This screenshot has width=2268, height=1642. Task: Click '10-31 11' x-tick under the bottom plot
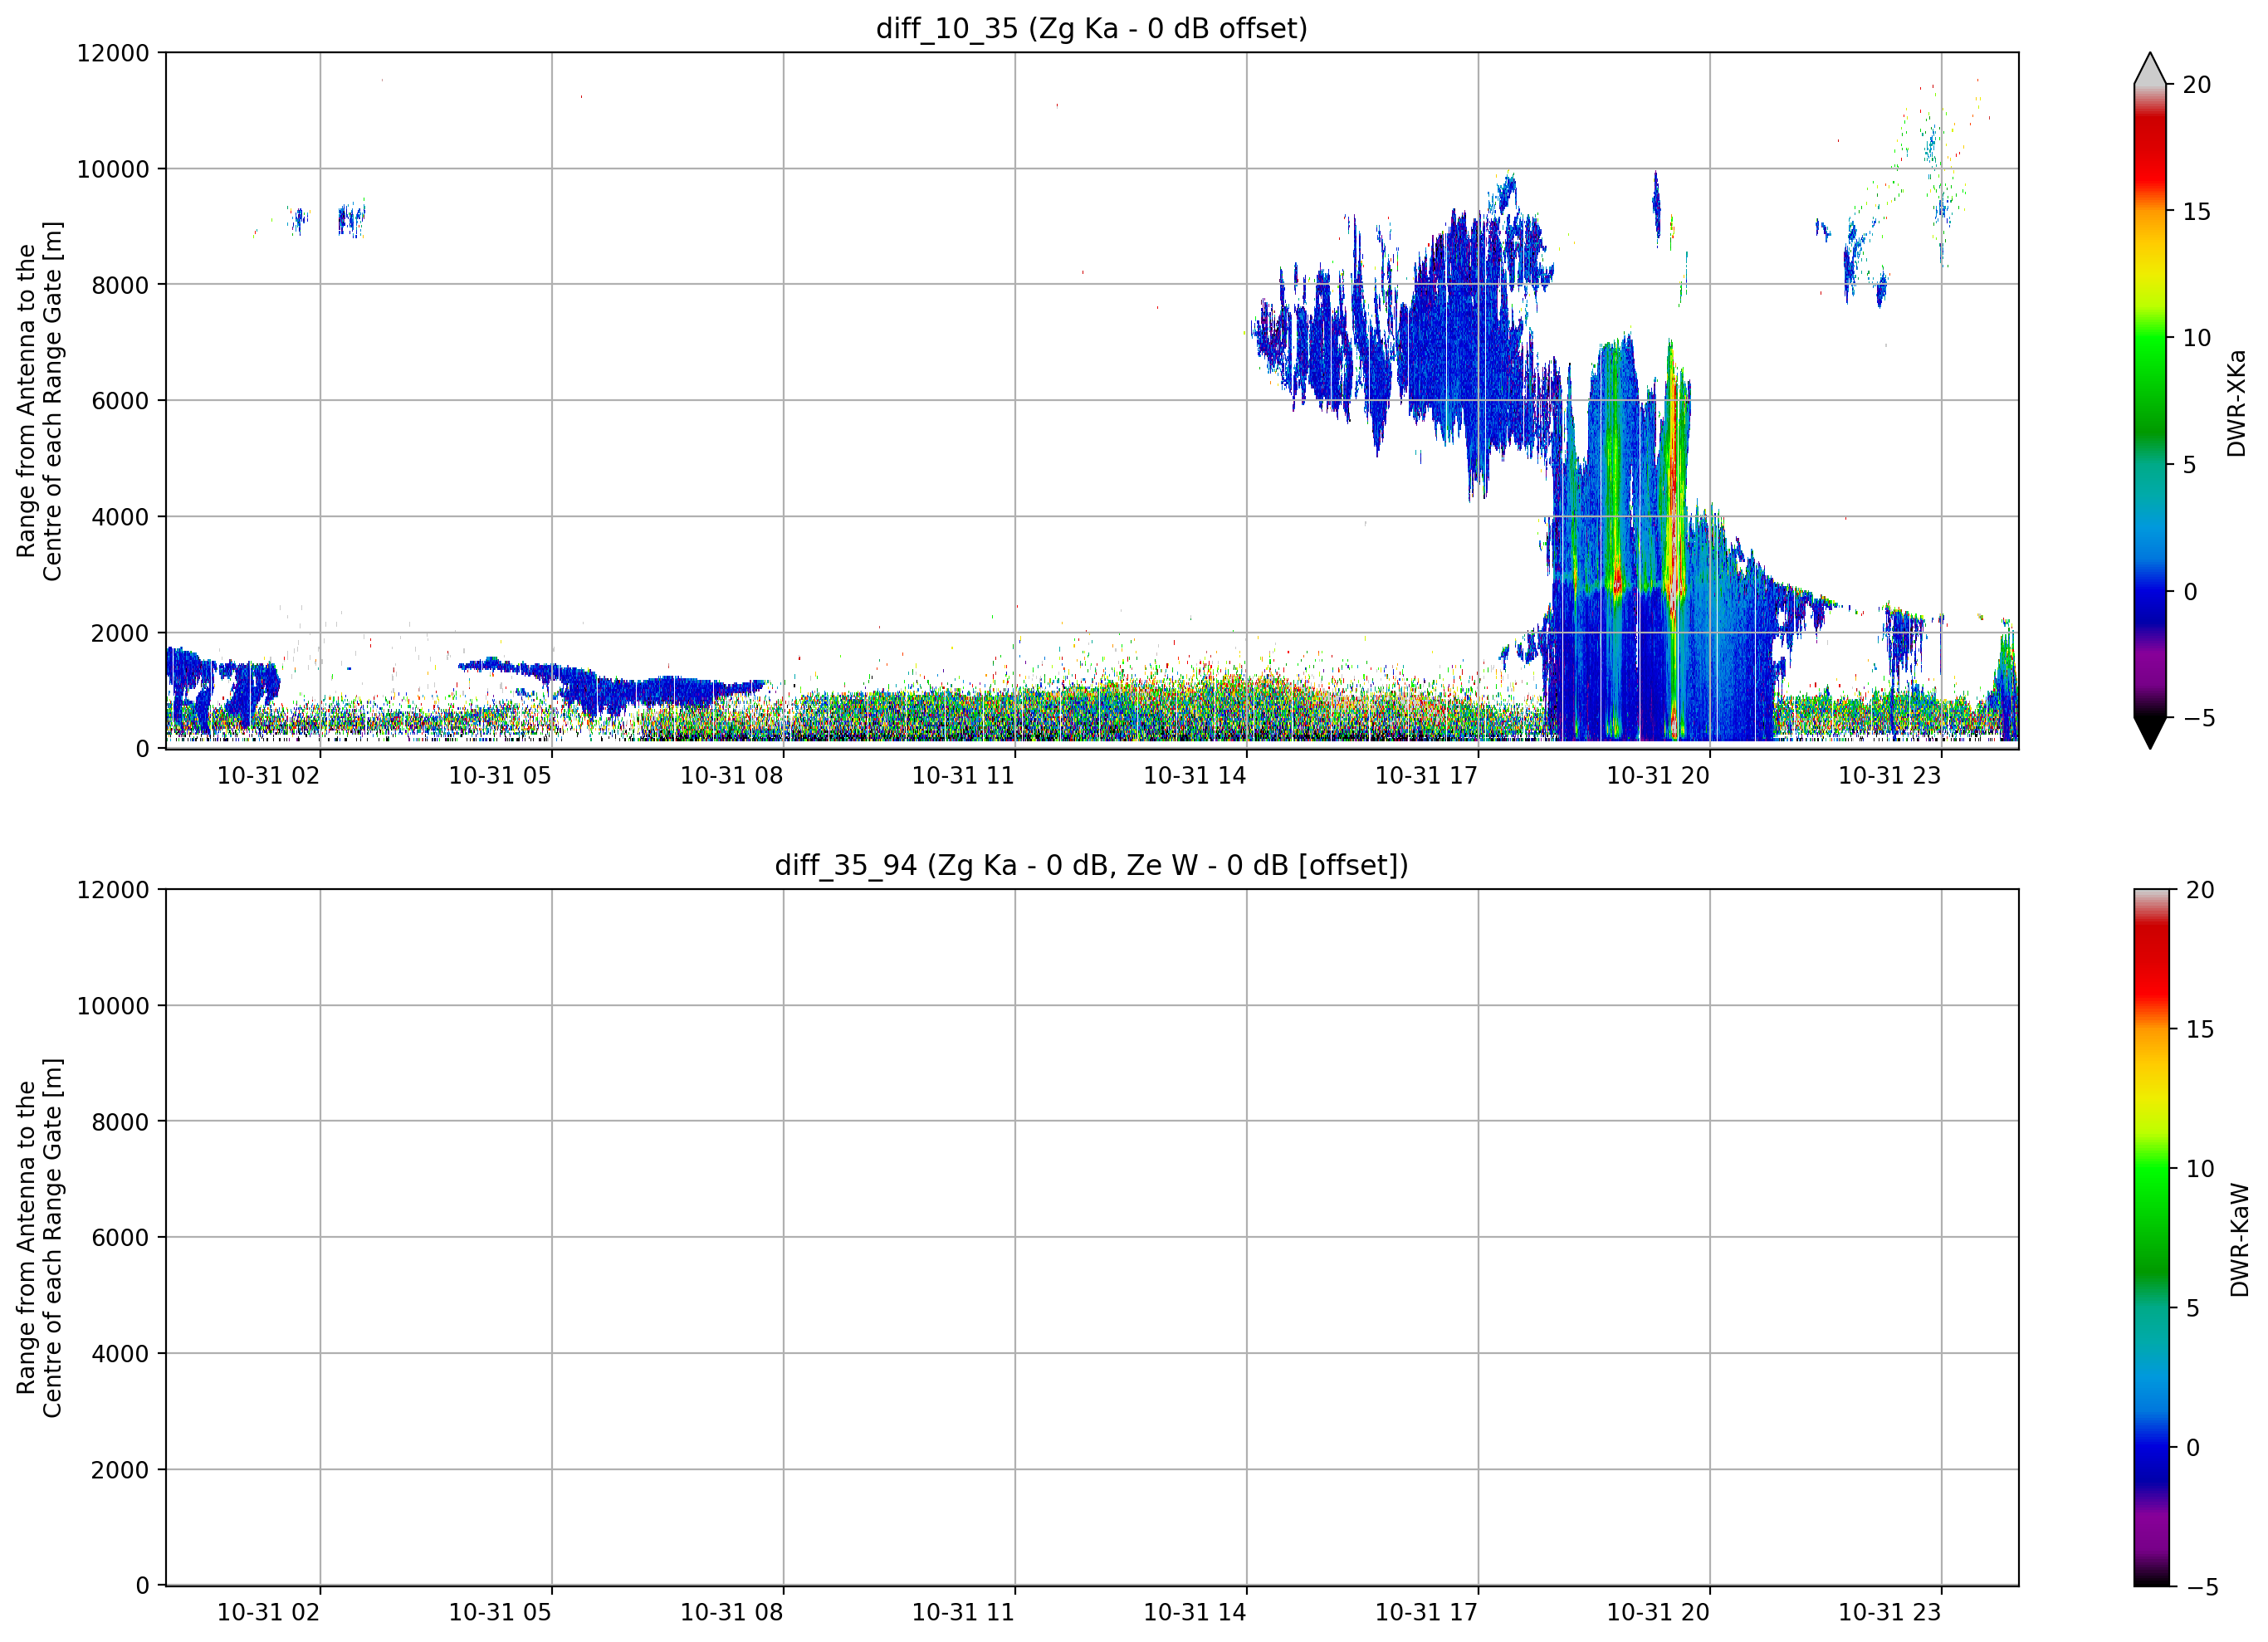pos(963,1613)
